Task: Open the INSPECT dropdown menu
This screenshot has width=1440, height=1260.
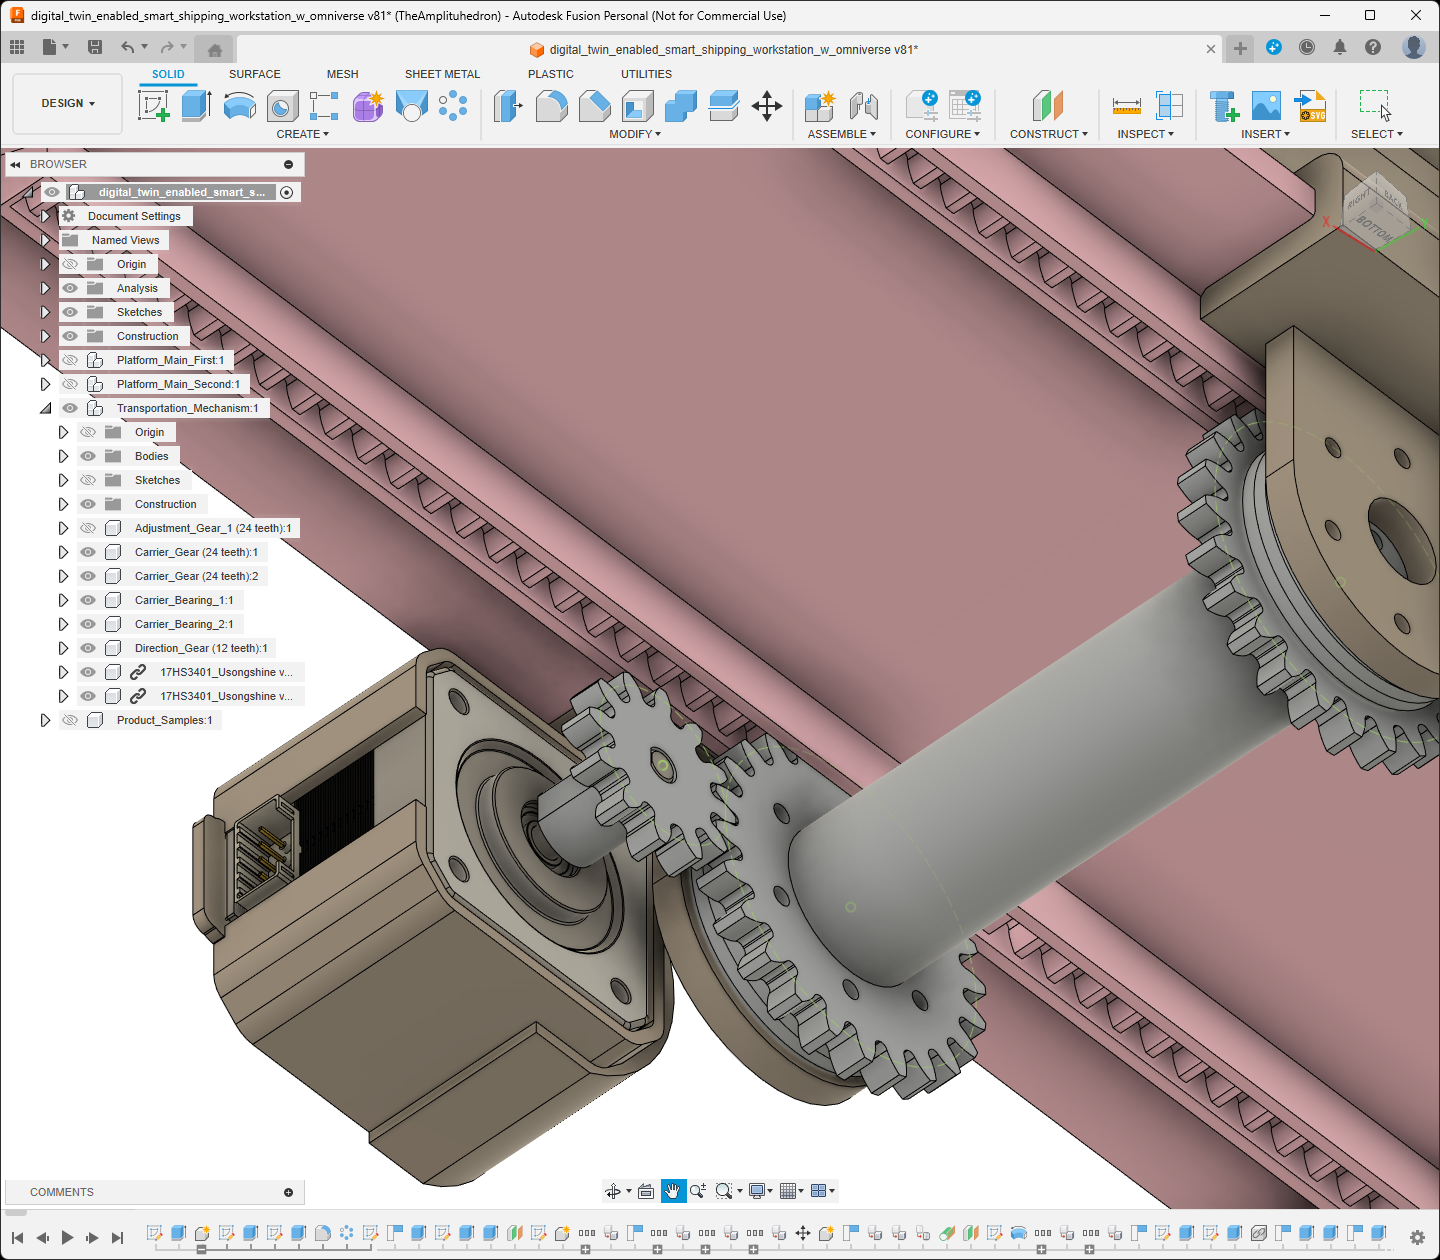Action: 1146,134
